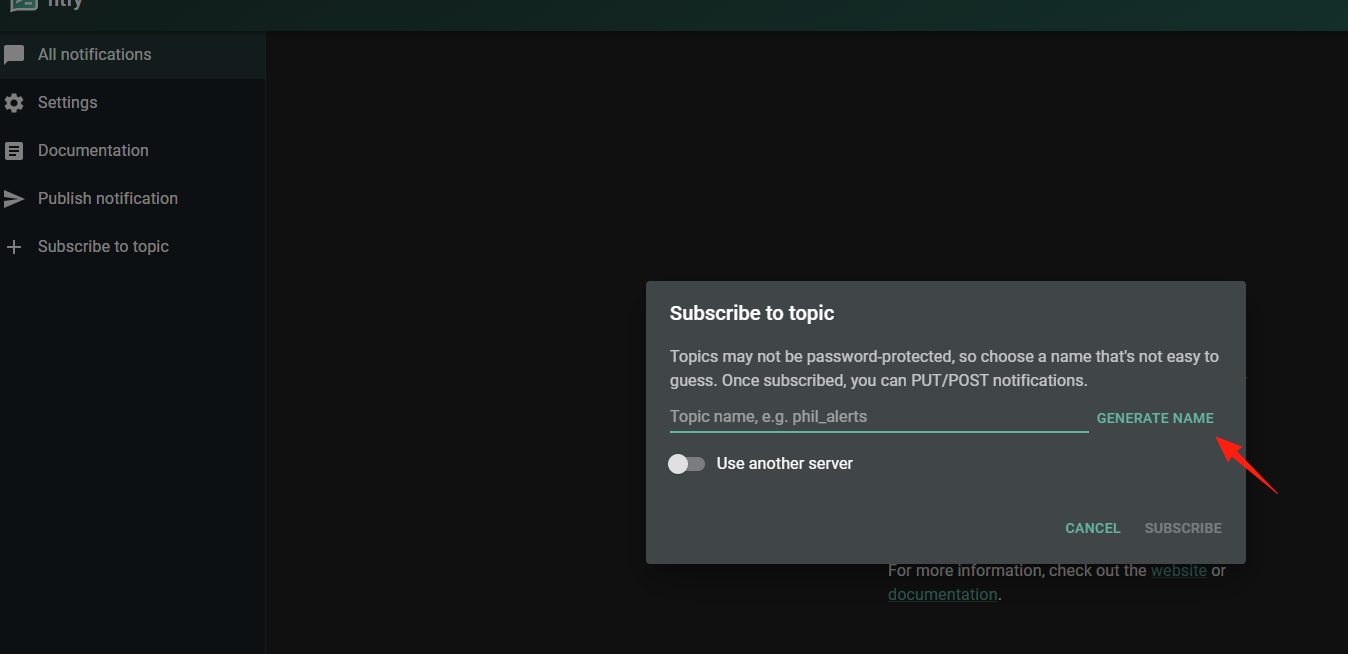Click the Subscribe to topic dialog title

[752, 313]
